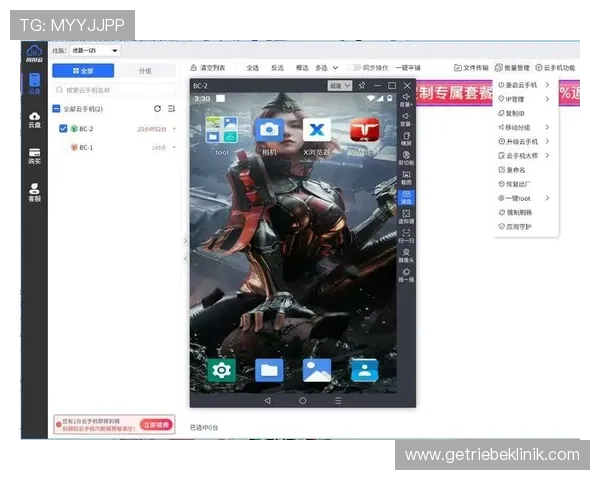Open the 线路 line selection dropdown
Image resolution: width=600 pixels, height=480 pixels.
(95, 51)
